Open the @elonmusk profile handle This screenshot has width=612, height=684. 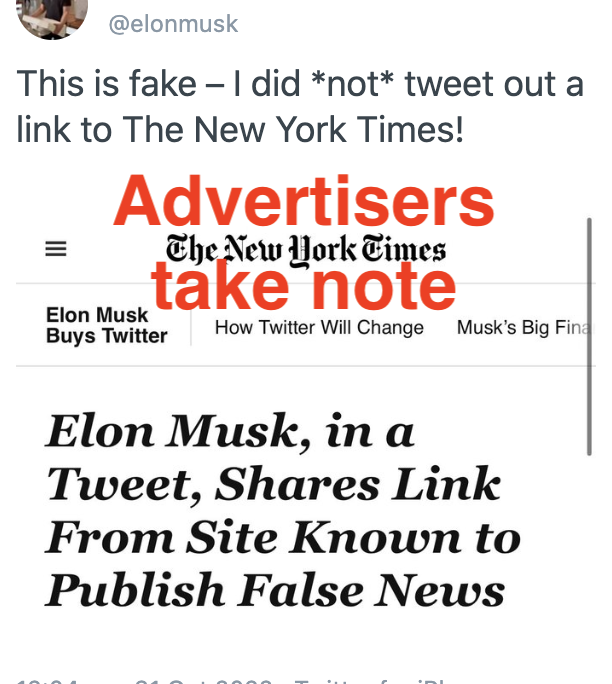pyautogui.click(x=173, y=23)
